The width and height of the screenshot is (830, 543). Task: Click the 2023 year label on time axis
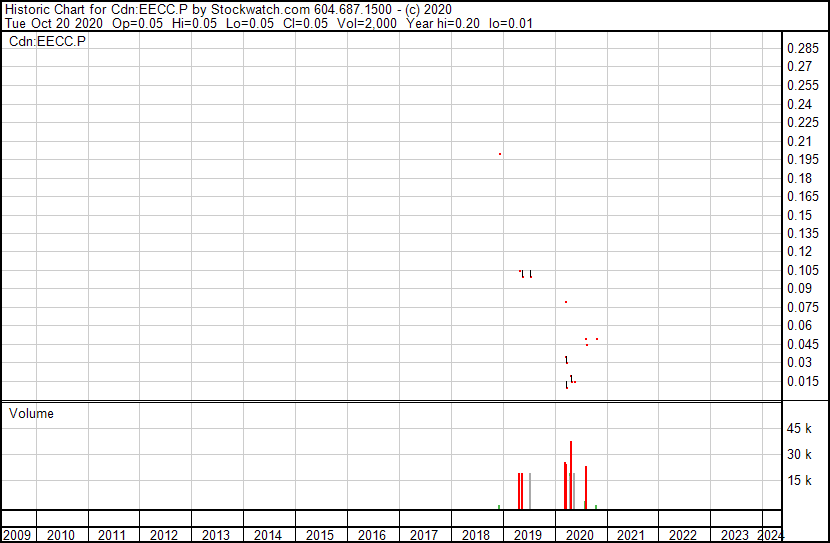tap(735, 535)
